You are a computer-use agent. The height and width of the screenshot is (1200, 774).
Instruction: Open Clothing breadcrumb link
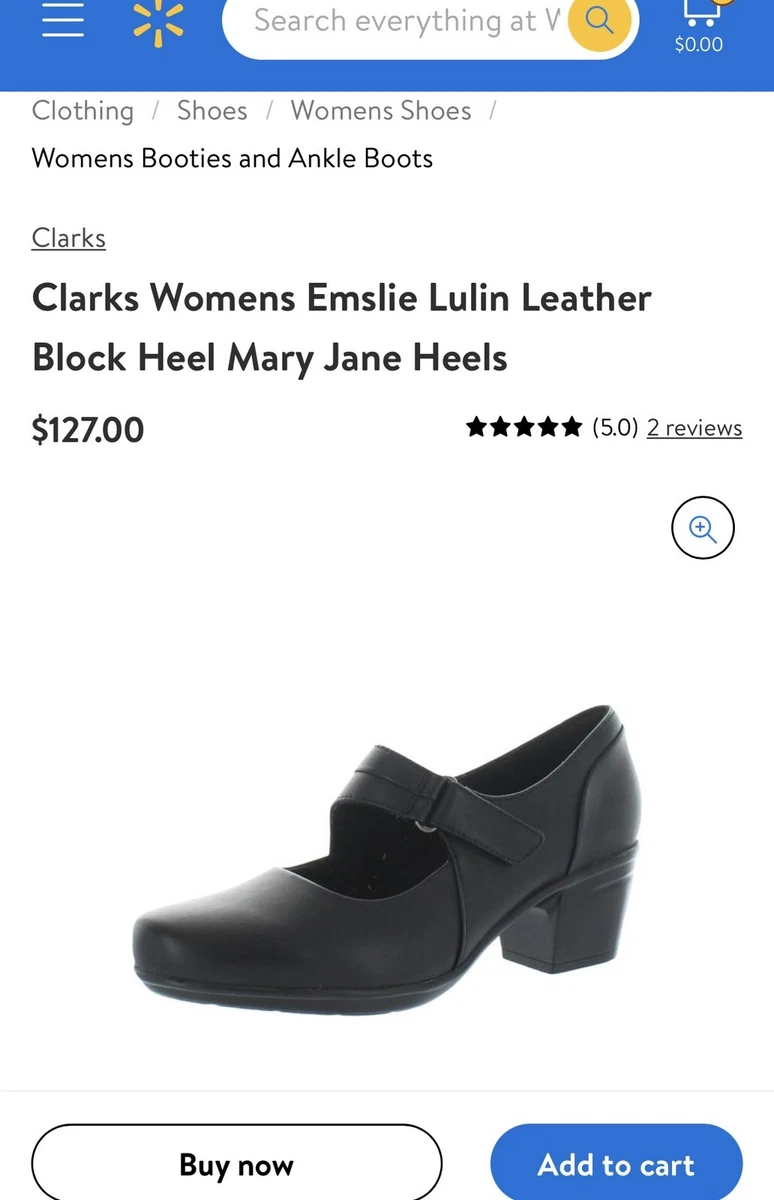[83, 111]
